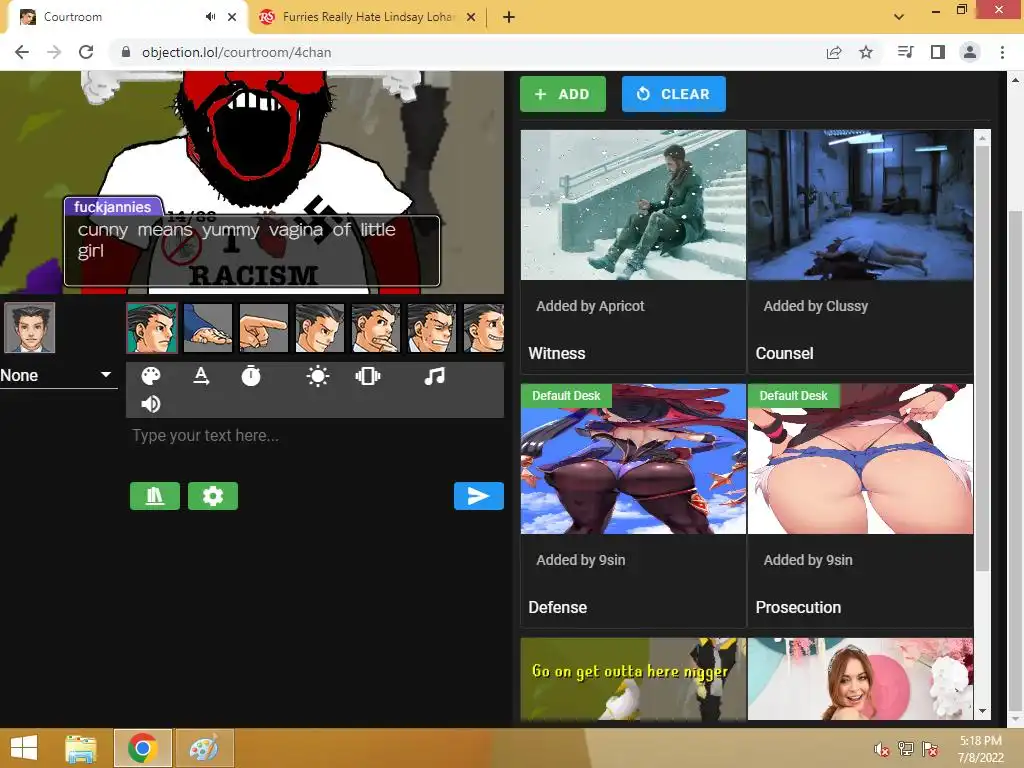
Task: Insert a pause with the stopwatch icon
Action: (x=251, y=376)
